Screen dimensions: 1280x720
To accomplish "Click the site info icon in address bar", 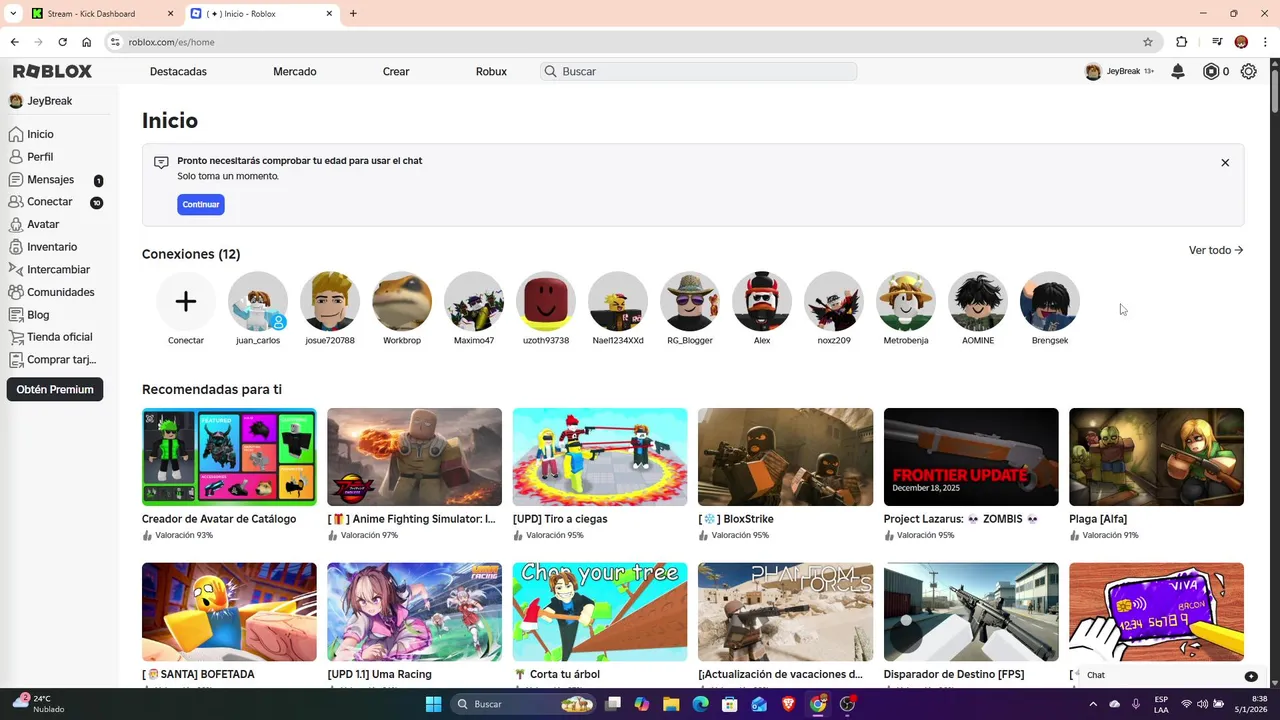I will point(115,42).
